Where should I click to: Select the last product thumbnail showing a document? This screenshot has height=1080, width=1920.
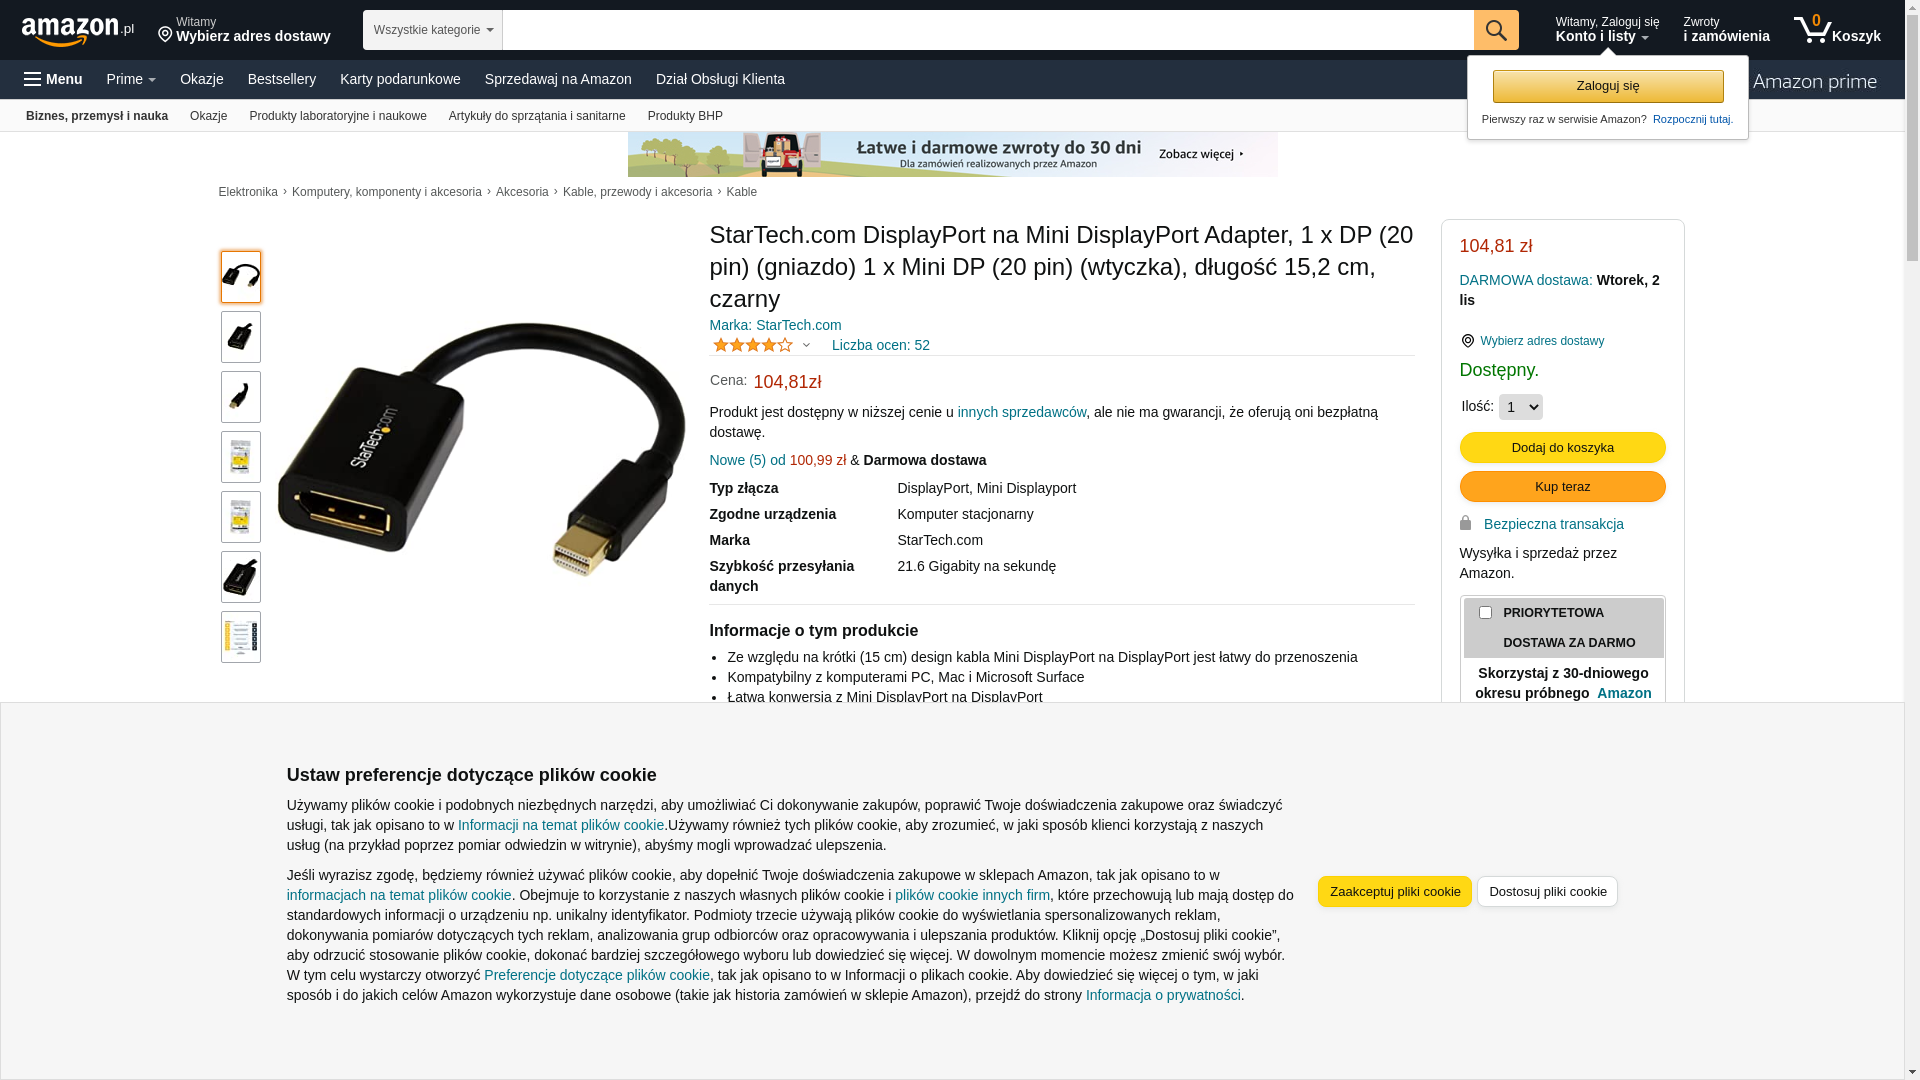[x=241, y=637]
